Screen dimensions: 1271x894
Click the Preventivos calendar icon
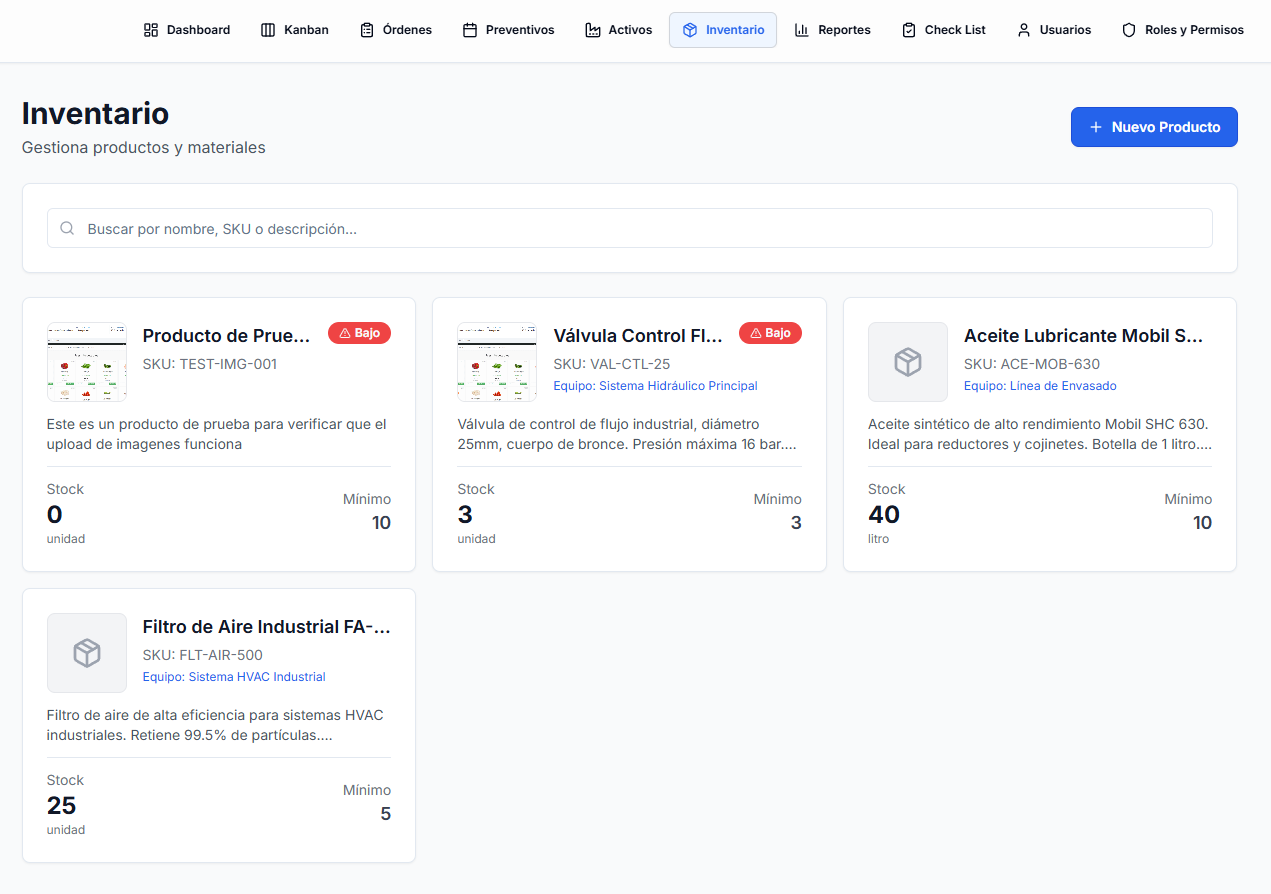(468, 30)
